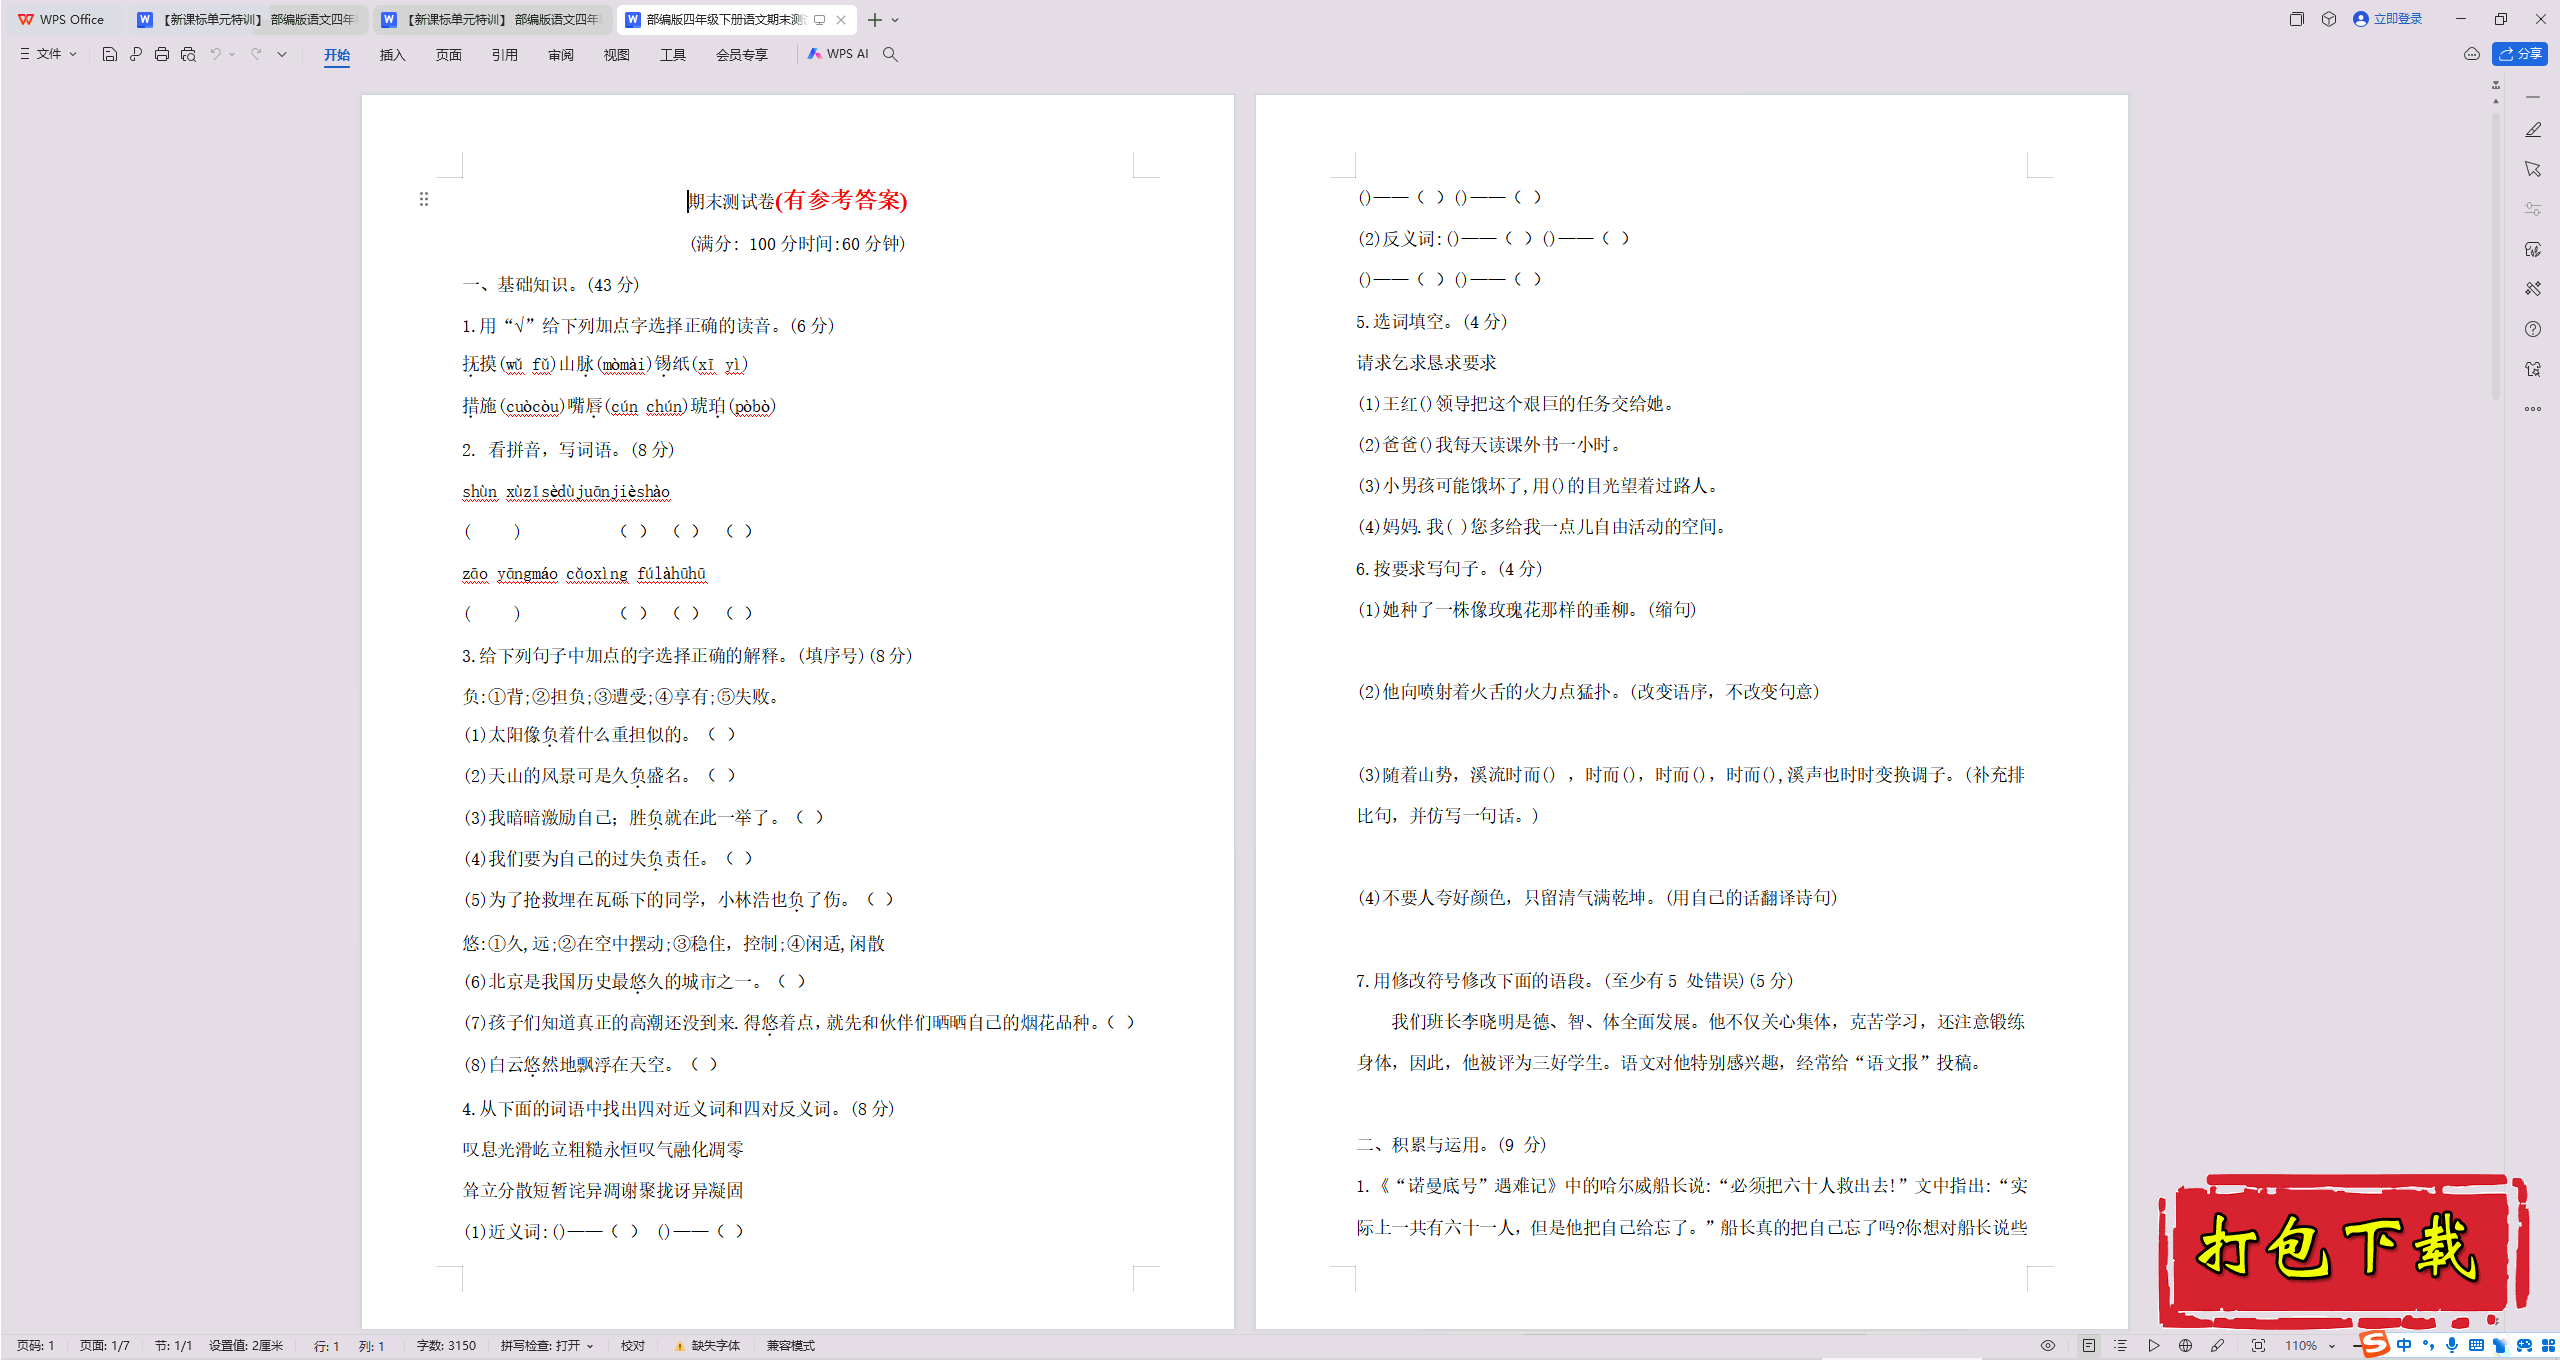Open the search magnifier next to WPS AI
The image size is (2560, 1360).
pyautogui.click(x=890, y=54)
